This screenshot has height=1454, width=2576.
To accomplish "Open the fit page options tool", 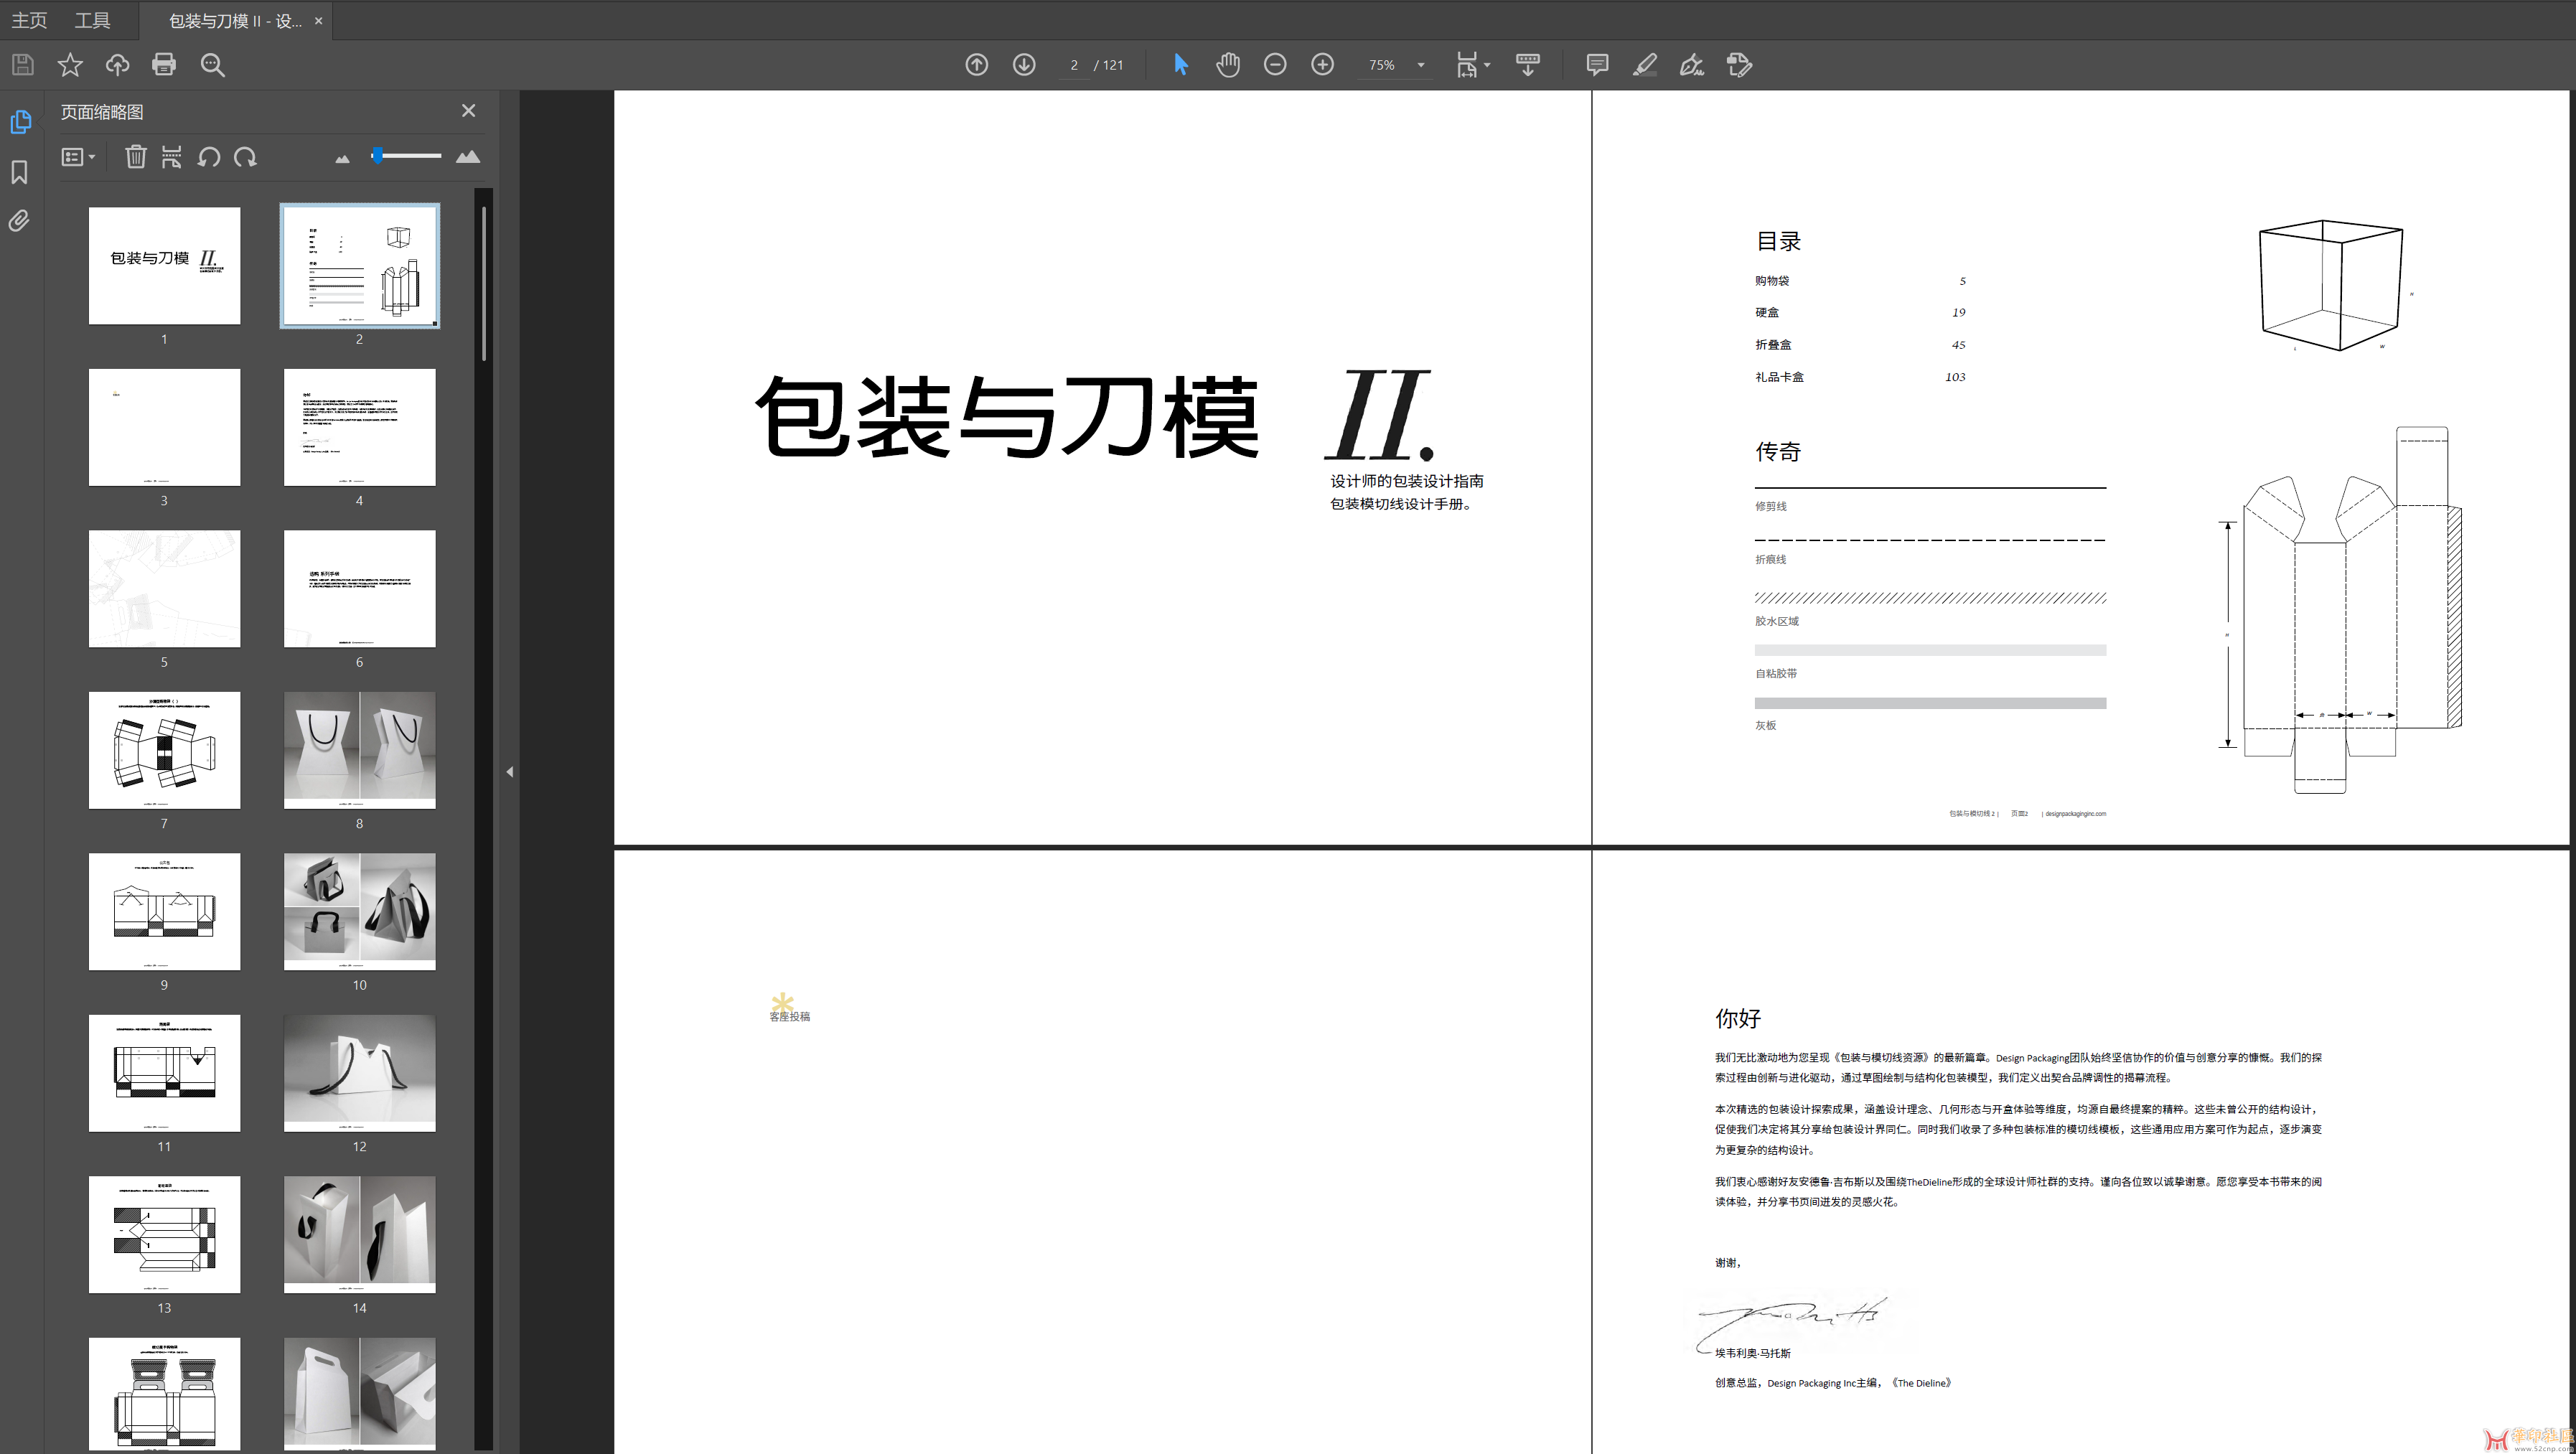I will pos(1472,65).
